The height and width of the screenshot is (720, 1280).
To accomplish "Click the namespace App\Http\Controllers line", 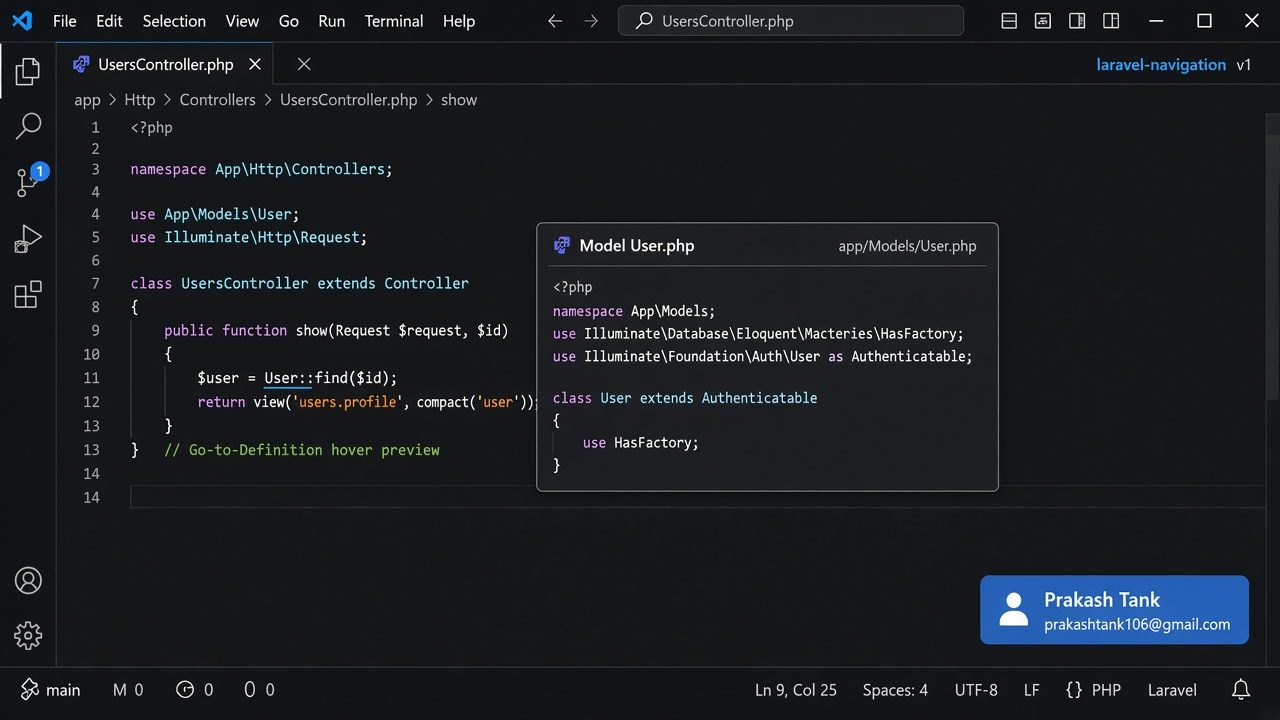I will pos(261,169).
